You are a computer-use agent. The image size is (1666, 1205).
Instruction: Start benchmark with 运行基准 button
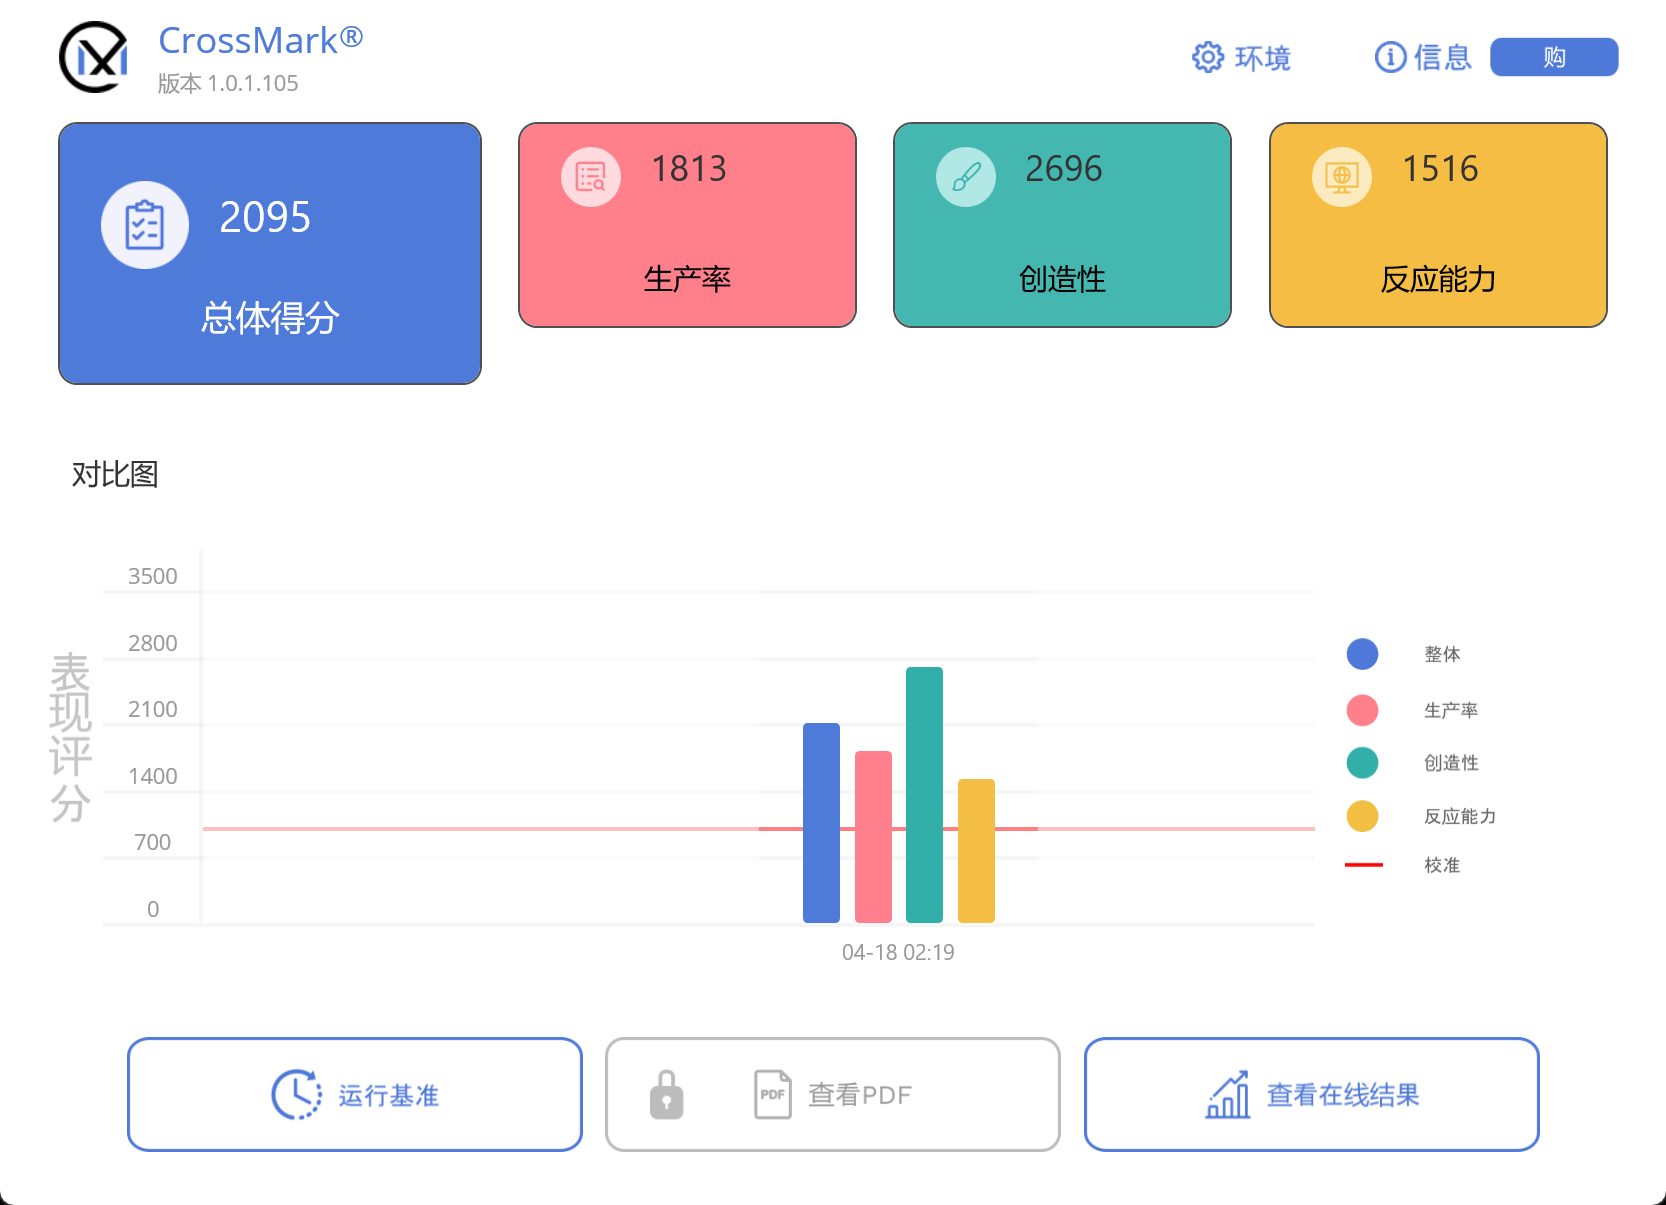355,1095
